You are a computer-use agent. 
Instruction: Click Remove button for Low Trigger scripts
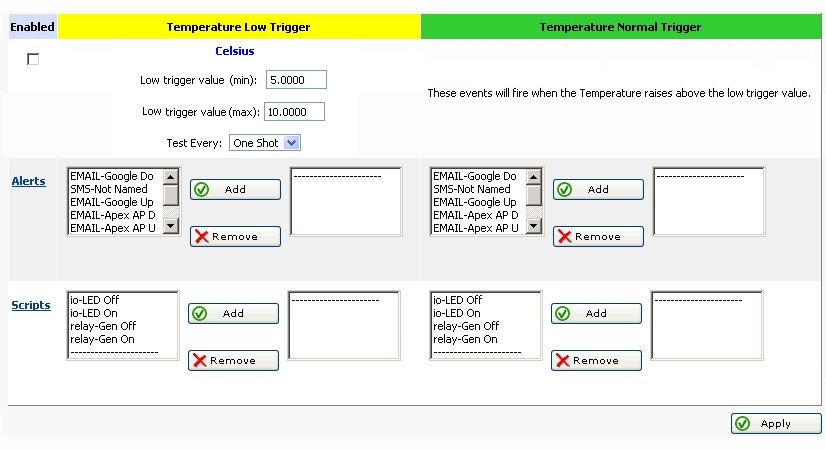tap(233, 361)
